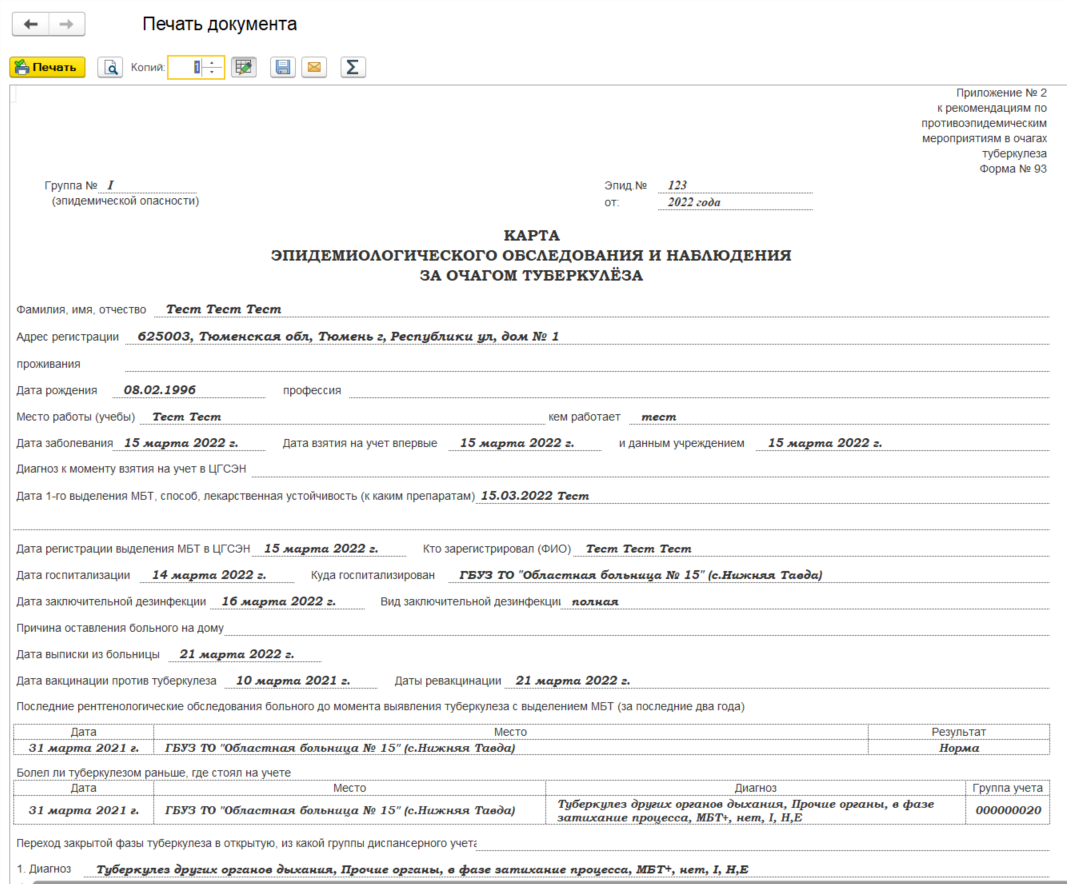Click the Группа учета value 000000020
The image size is (1067, 884).
(1008, 810)
